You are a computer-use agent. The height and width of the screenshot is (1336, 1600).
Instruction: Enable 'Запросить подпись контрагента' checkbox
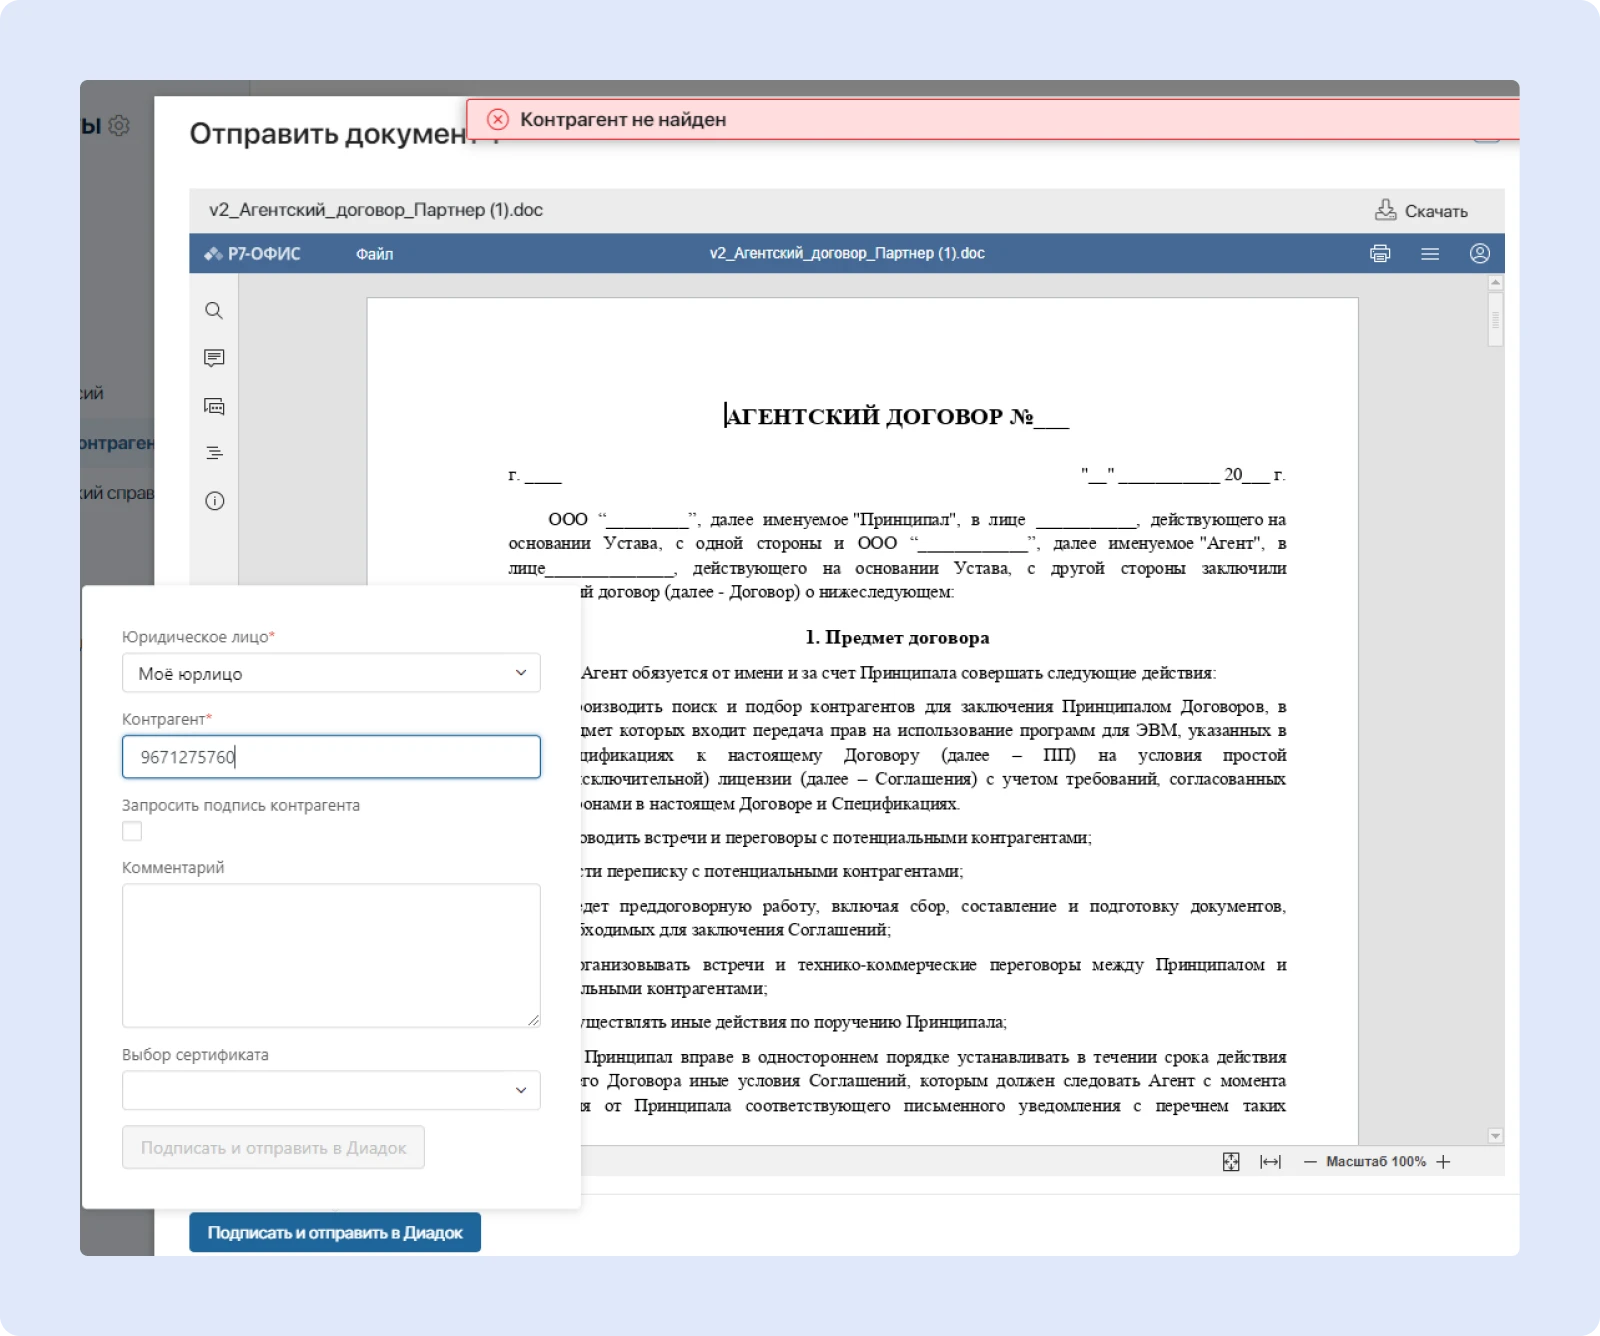[x=131, y=830]
